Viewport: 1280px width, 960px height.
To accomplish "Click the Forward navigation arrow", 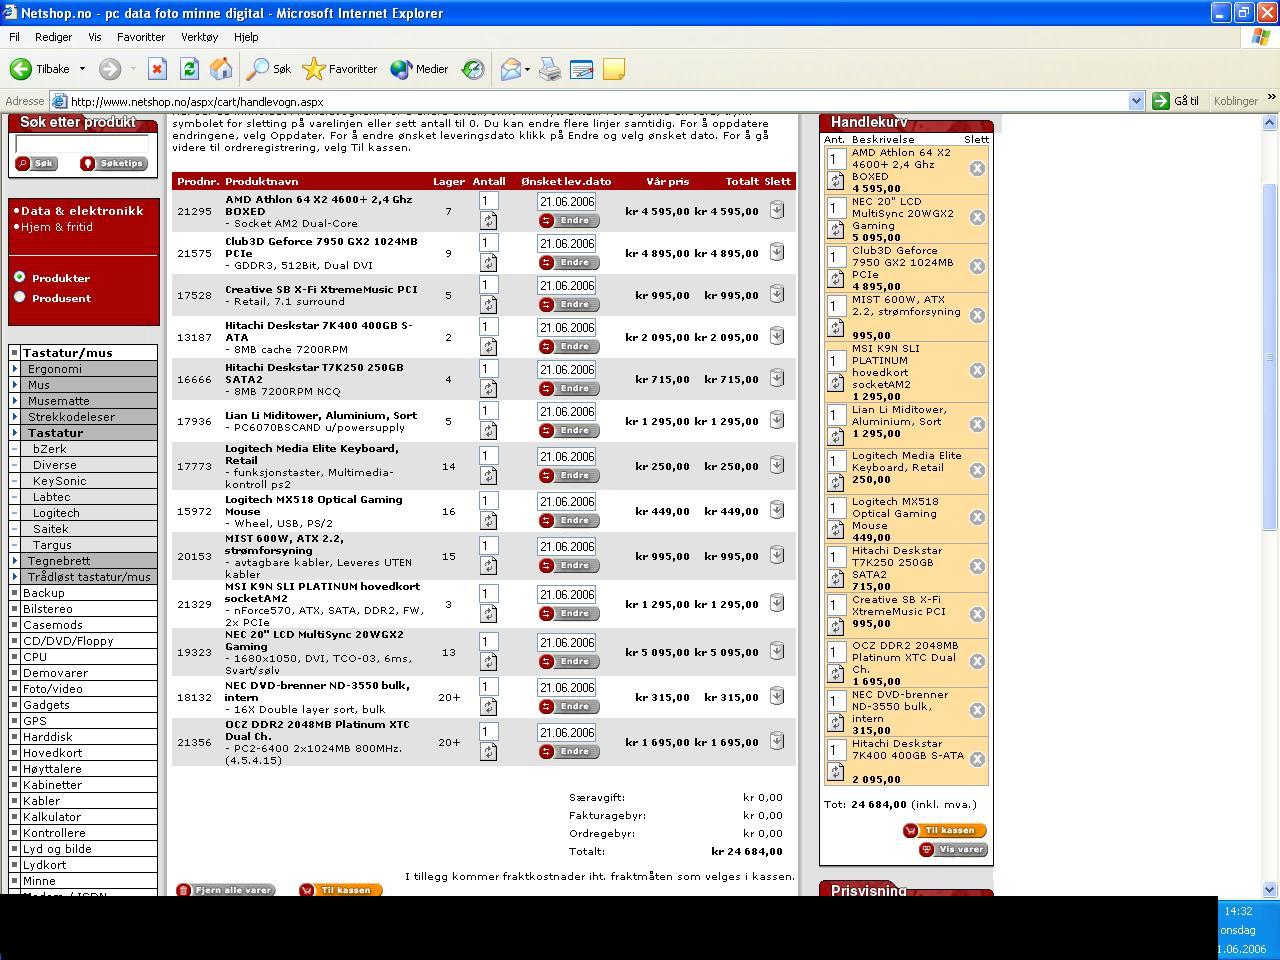I will [110, 69].
